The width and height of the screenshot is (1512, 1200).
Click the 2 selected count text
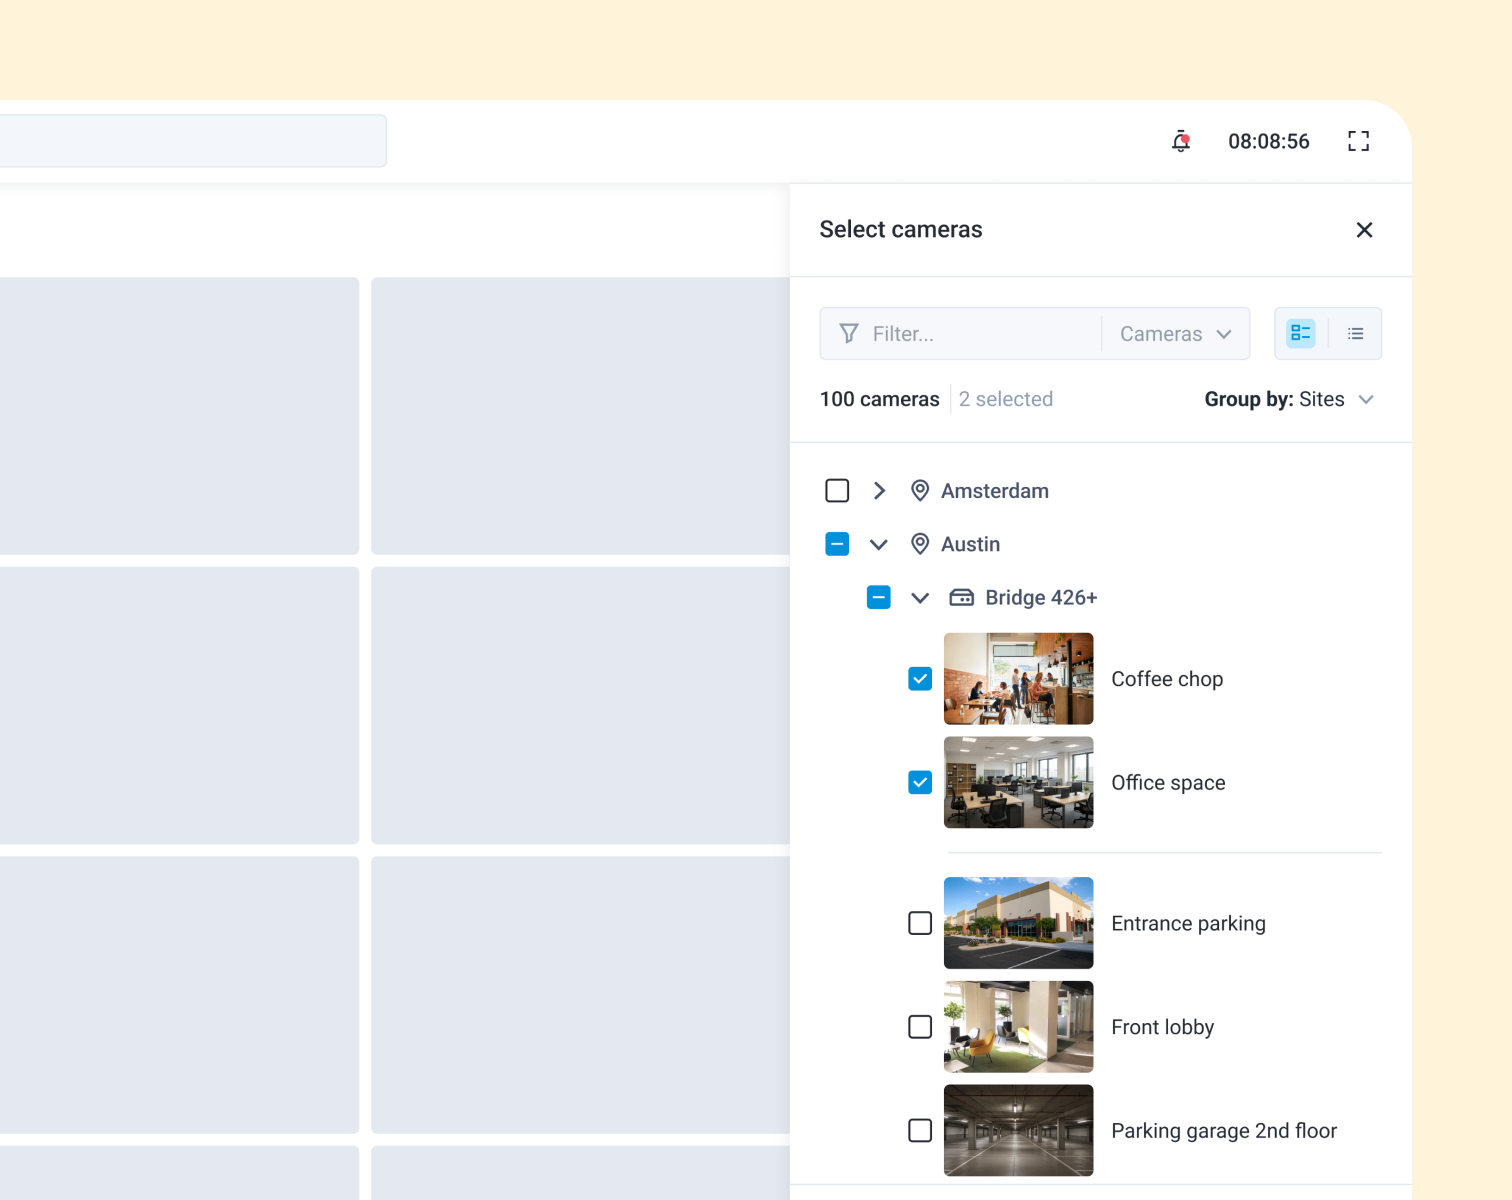[1006, 399]
